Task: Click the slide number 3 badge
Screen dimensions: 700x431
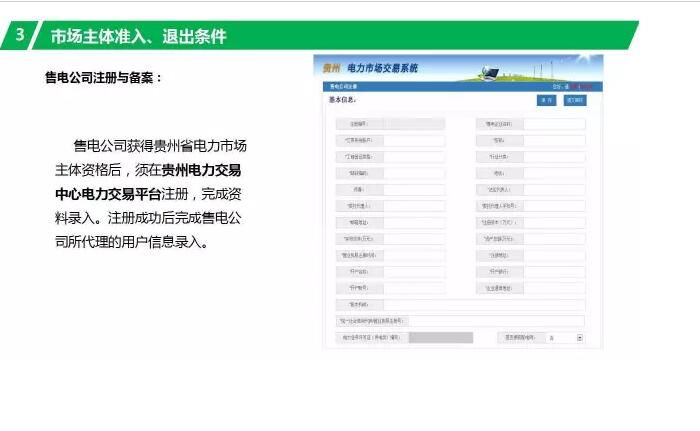Action: pos(20,36)
